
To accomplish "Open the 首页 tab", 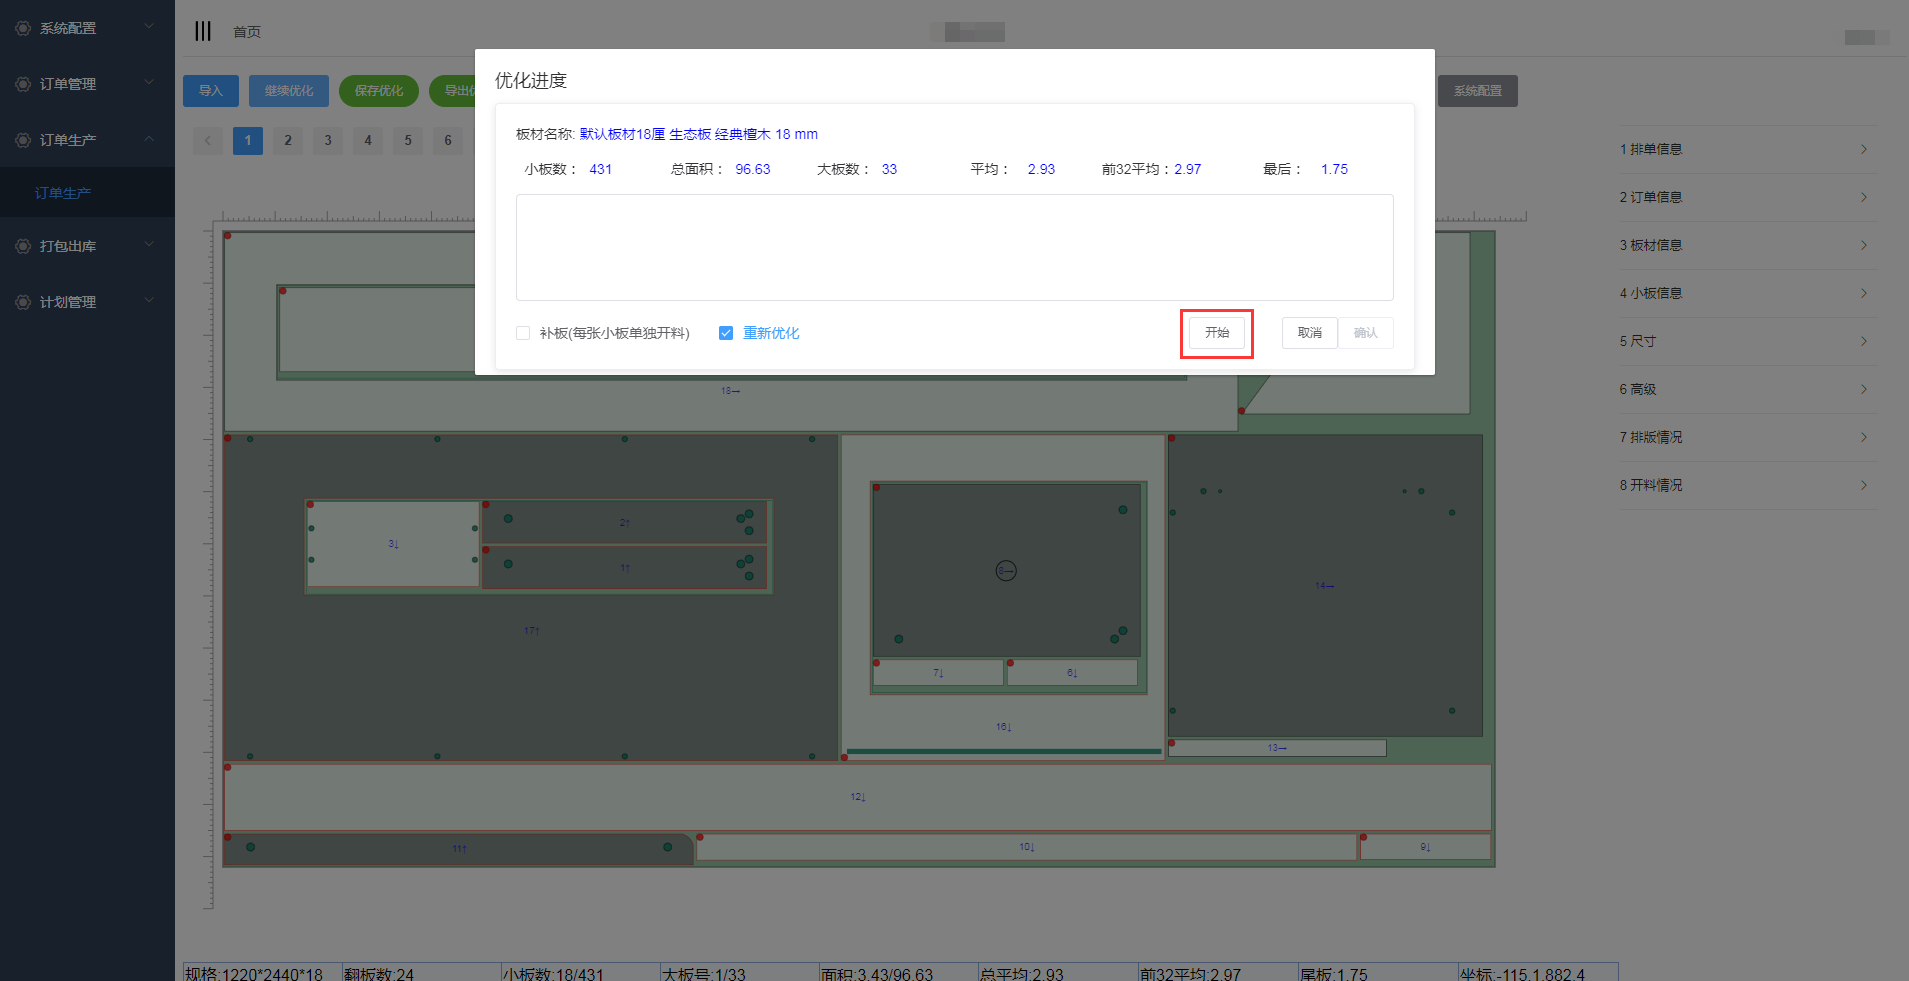I will 247,32.
